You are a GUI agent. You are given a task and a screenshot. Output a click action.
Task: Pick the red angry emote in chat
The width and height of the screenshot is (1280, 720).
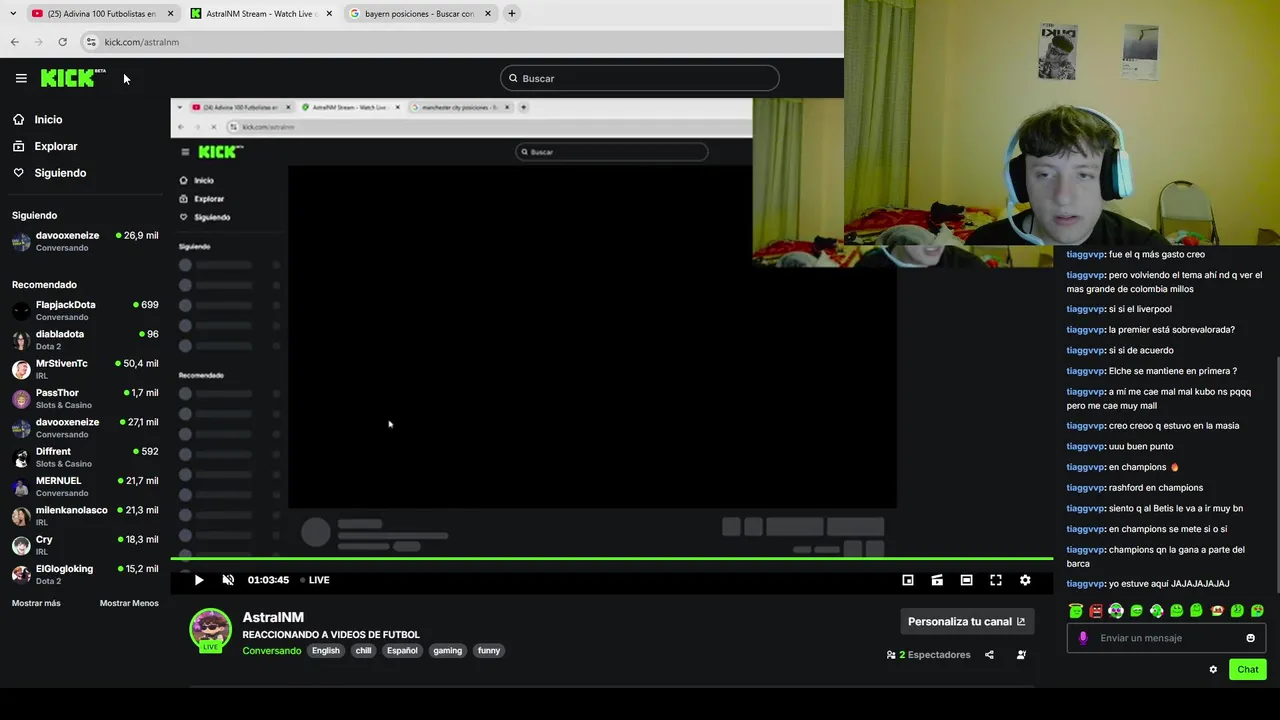pos(1096,611)
